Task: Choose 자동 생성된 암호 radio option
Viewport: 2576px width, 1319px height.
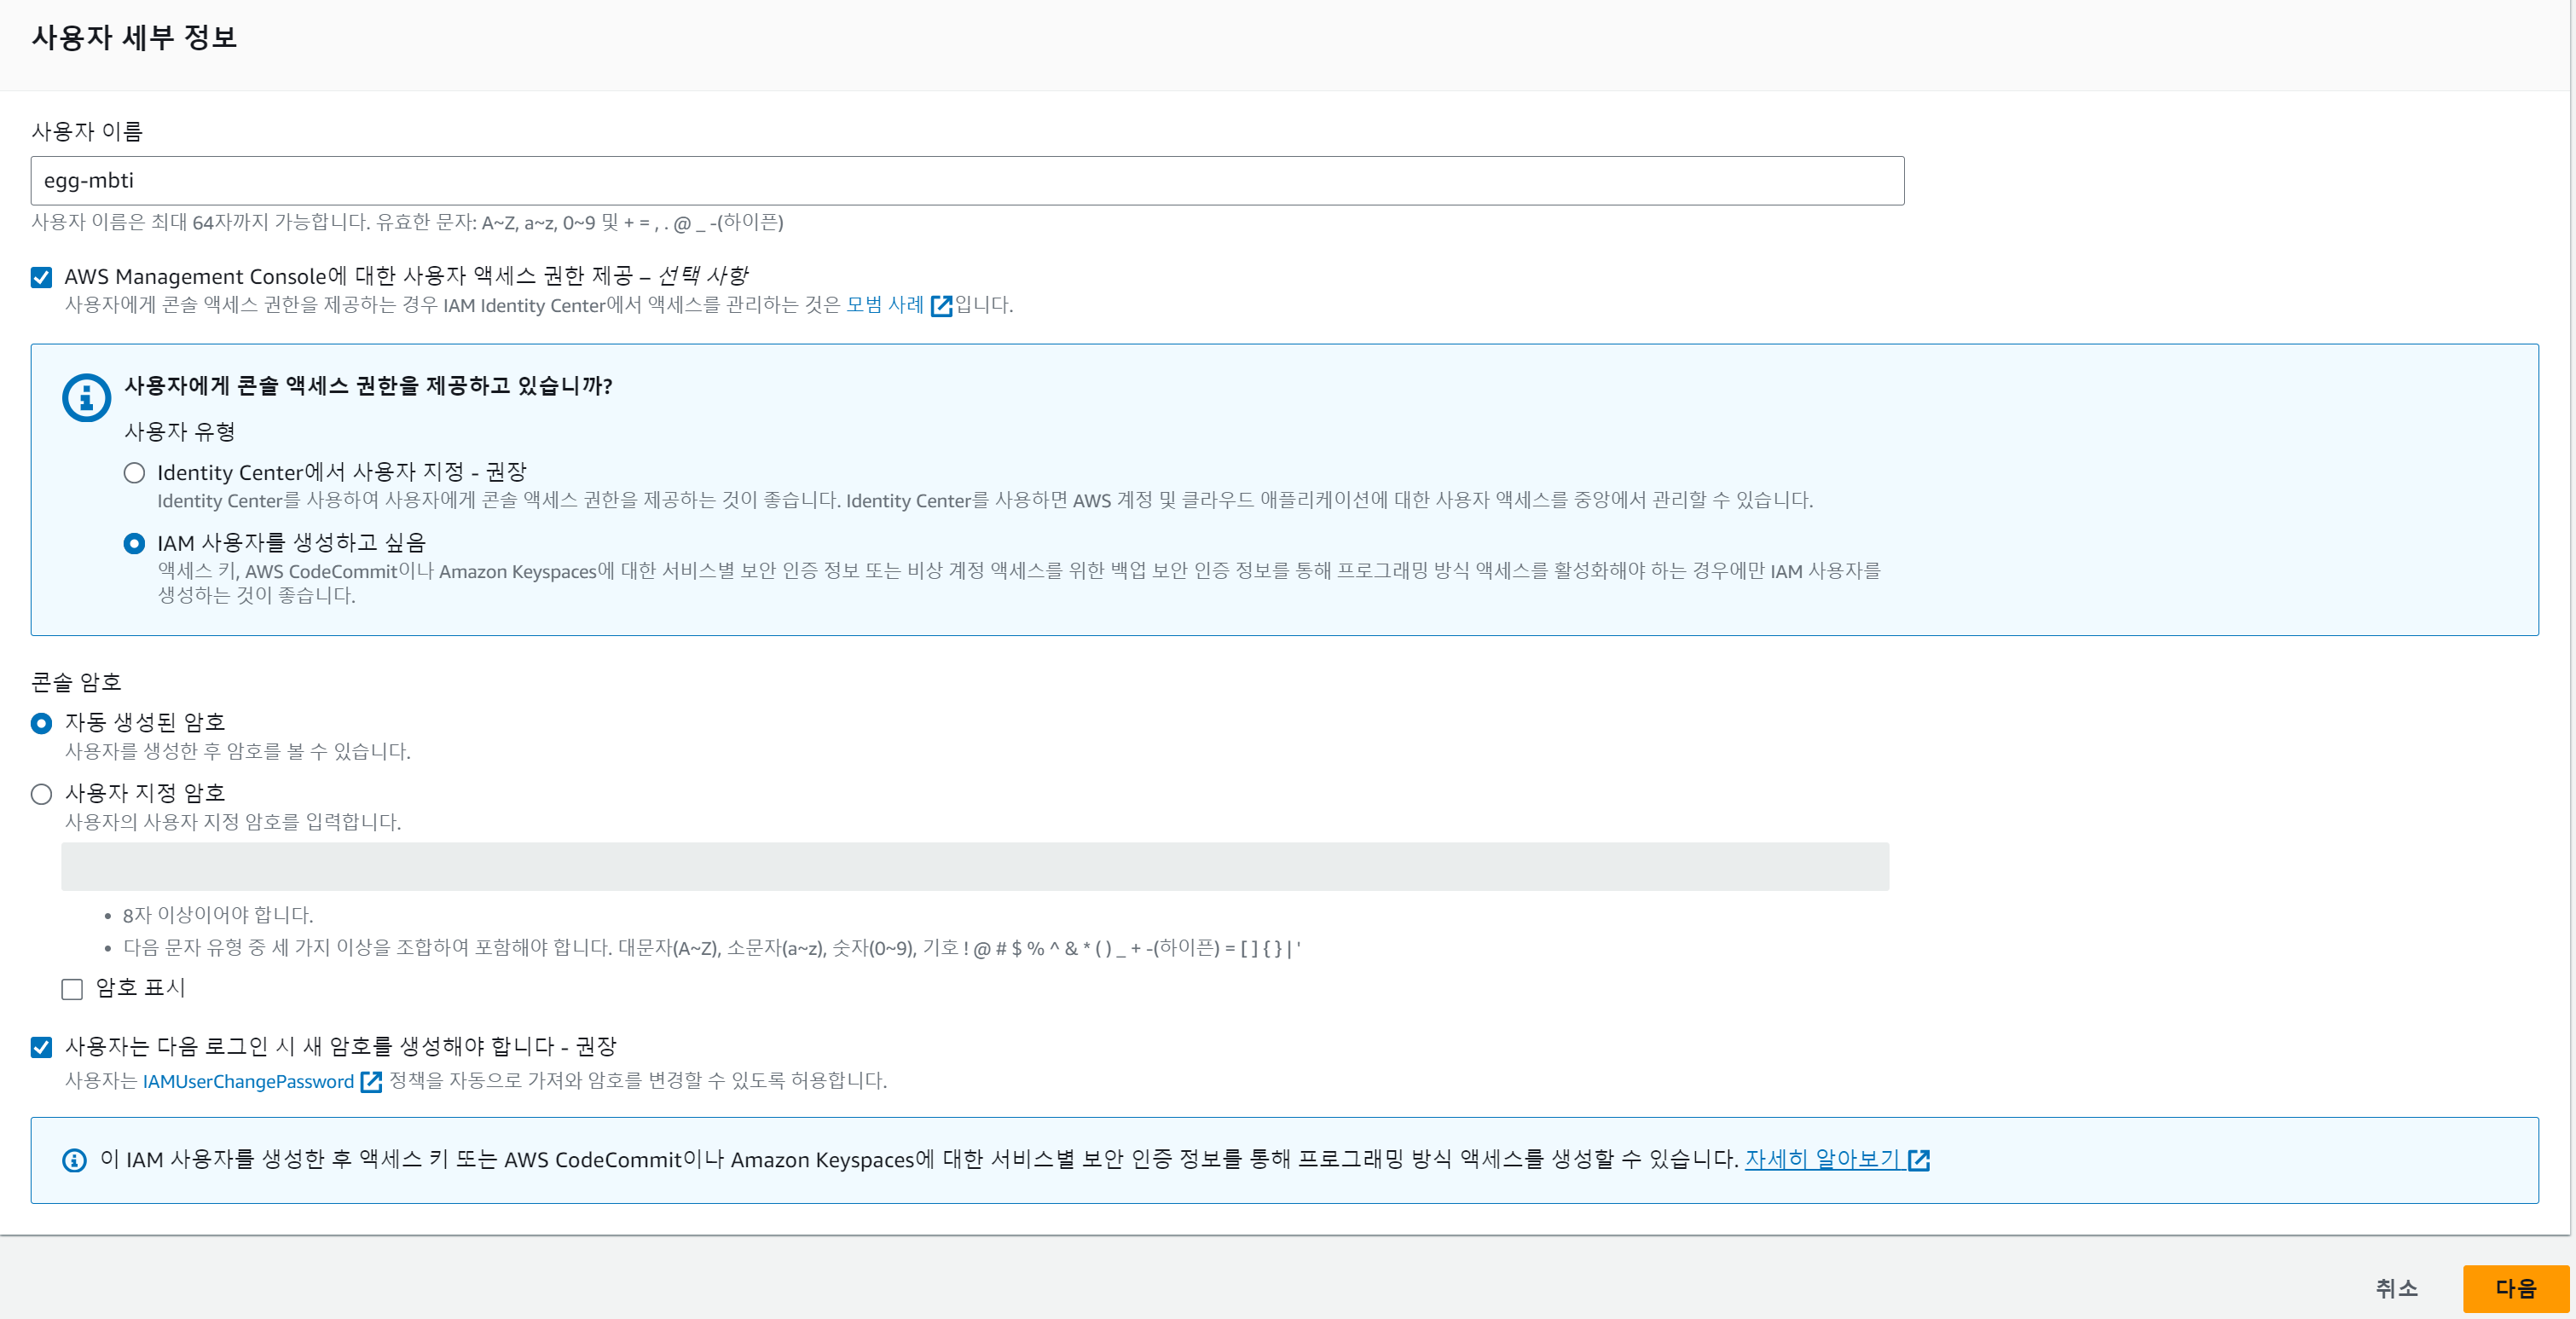Action: [41, 723]
